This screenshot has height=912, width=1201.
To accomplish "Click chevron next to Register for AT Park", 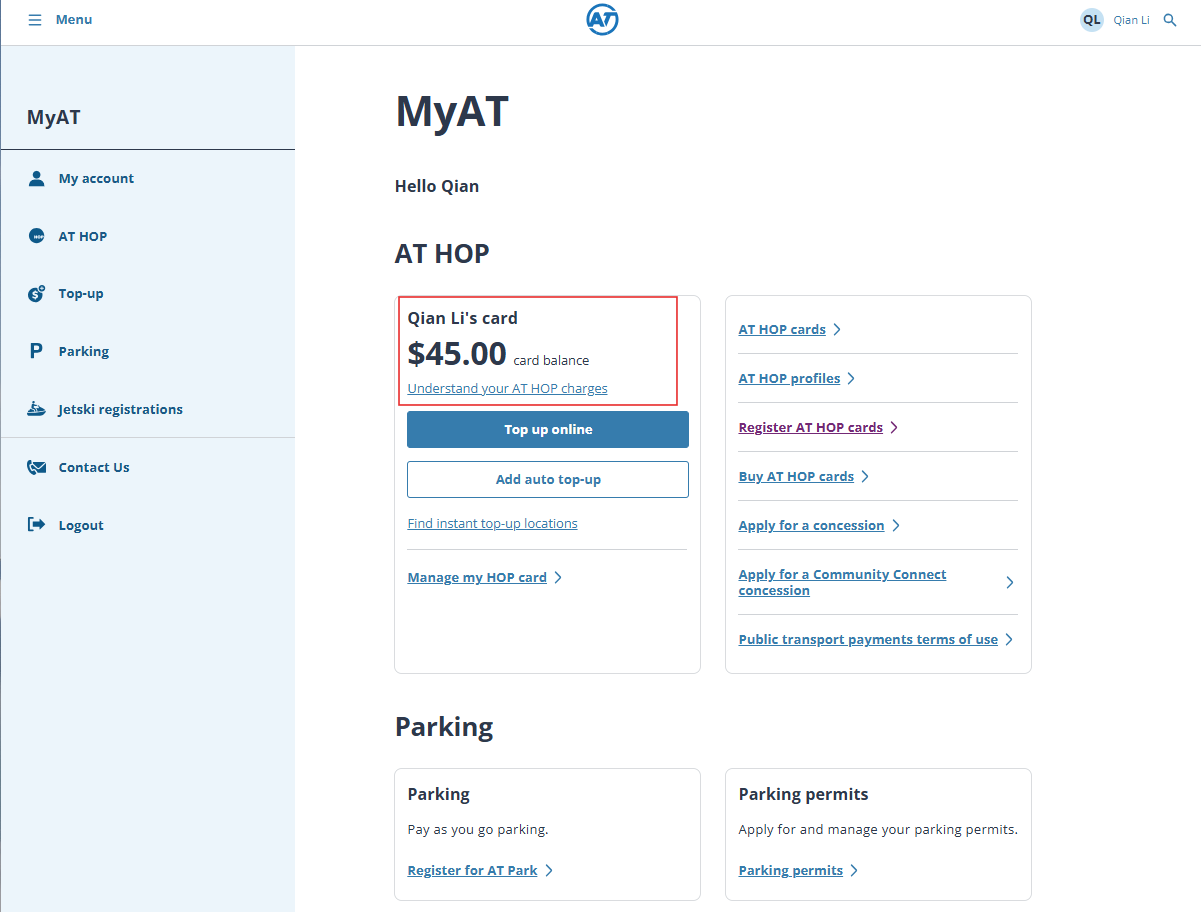I will click(x=549, y=870).
